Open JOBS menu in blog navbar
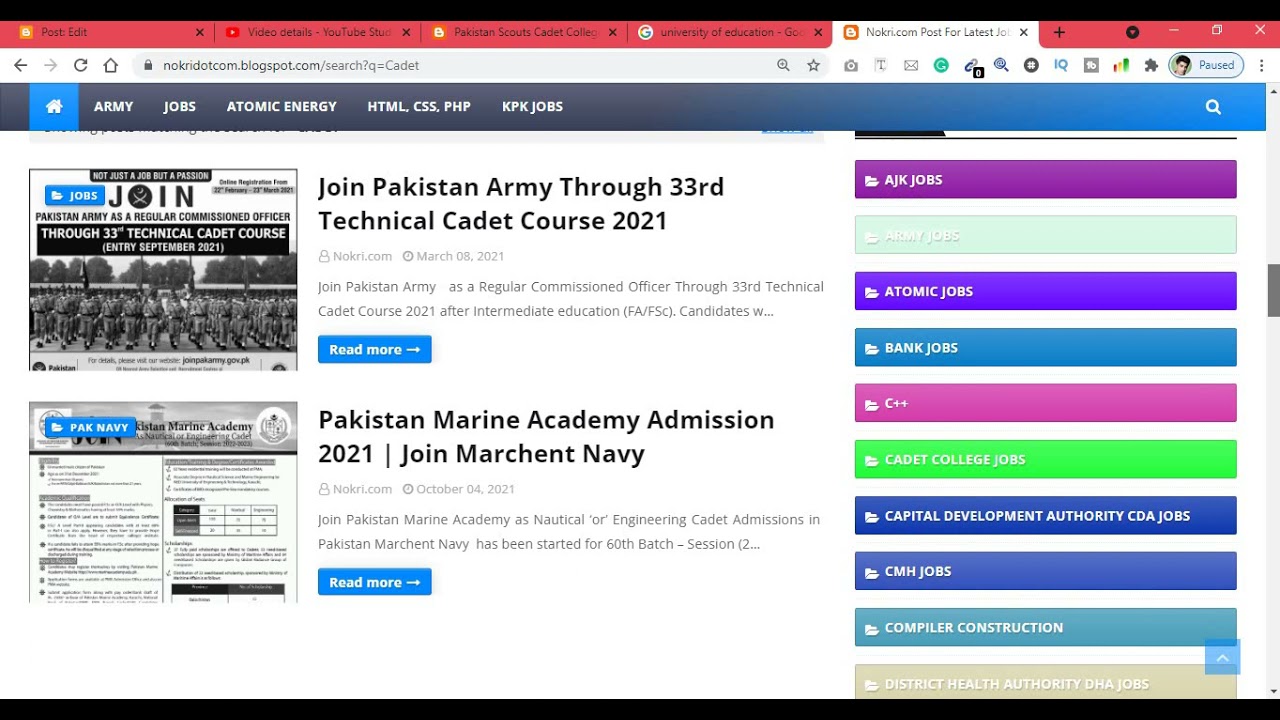Image resolution: width=1280 pixels, height=720 pixels. point(180,106)
